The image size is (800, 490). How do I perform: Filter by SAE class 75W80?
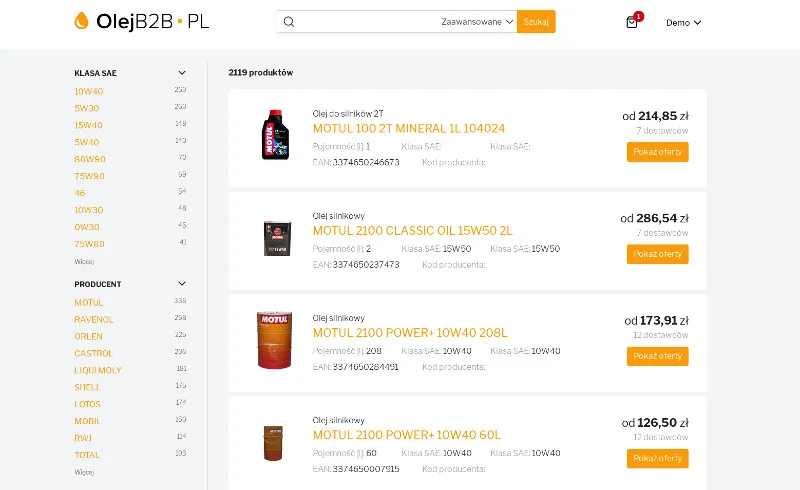89,243
